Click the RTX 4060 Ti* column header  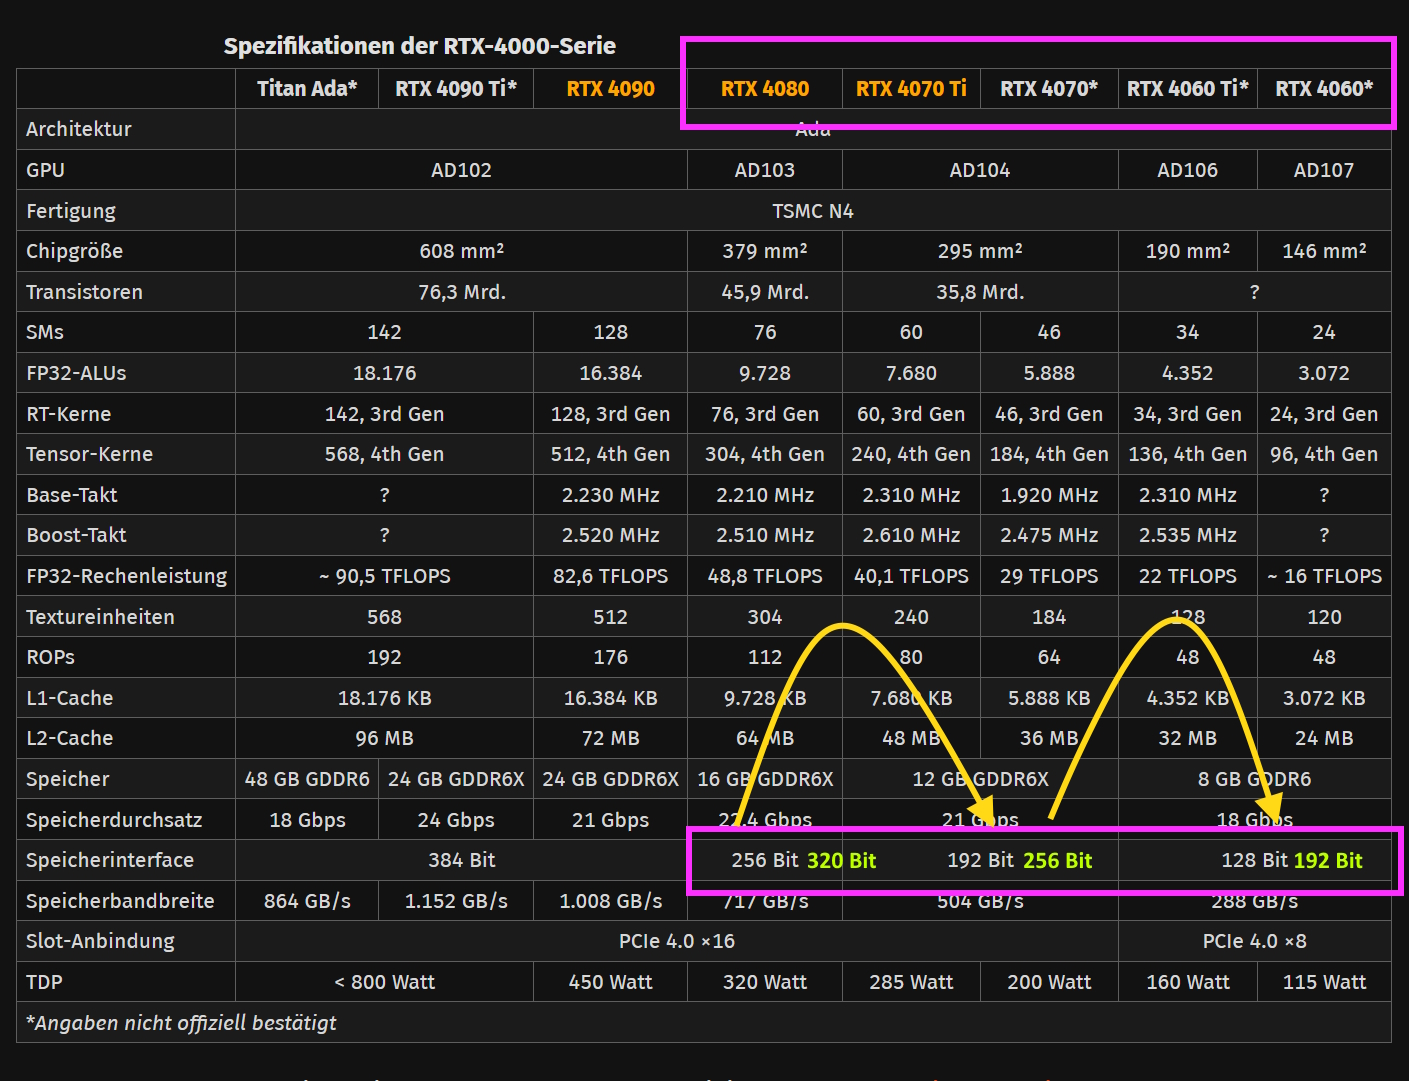tap(1188, 88)
